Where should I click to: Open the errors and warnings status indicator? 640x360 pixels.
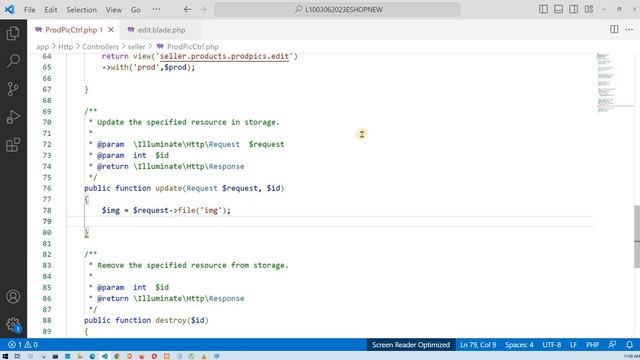click(x=23, y=345)
